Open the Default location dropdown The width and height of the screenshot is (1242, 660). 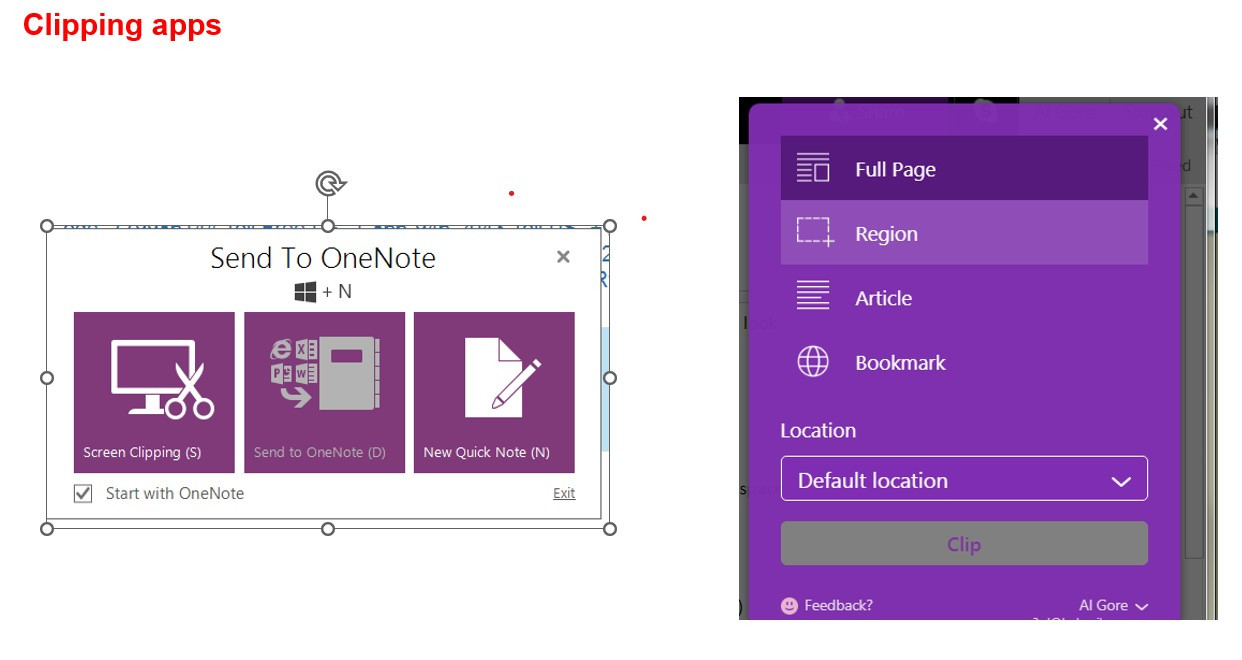tap(963, 480)
